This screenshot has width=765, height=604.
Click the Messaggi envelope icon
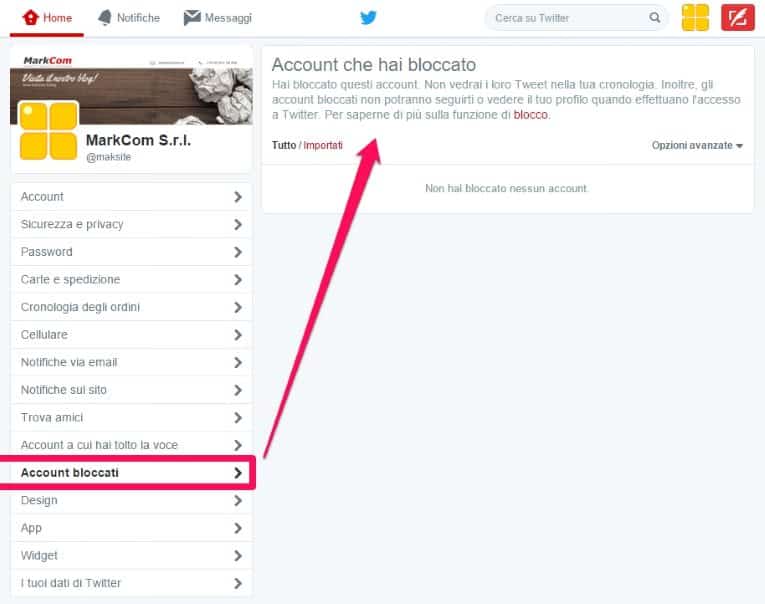coord(192,18)
